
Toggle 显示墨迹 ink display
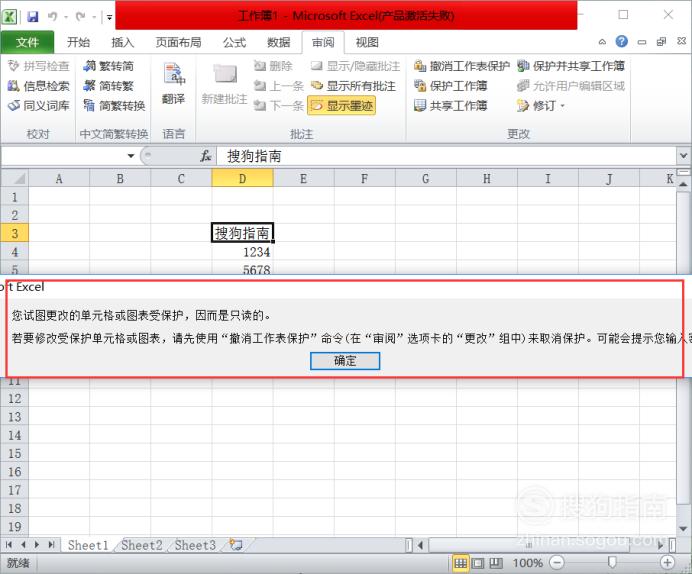pyautogui.click(x=342, y=106)
